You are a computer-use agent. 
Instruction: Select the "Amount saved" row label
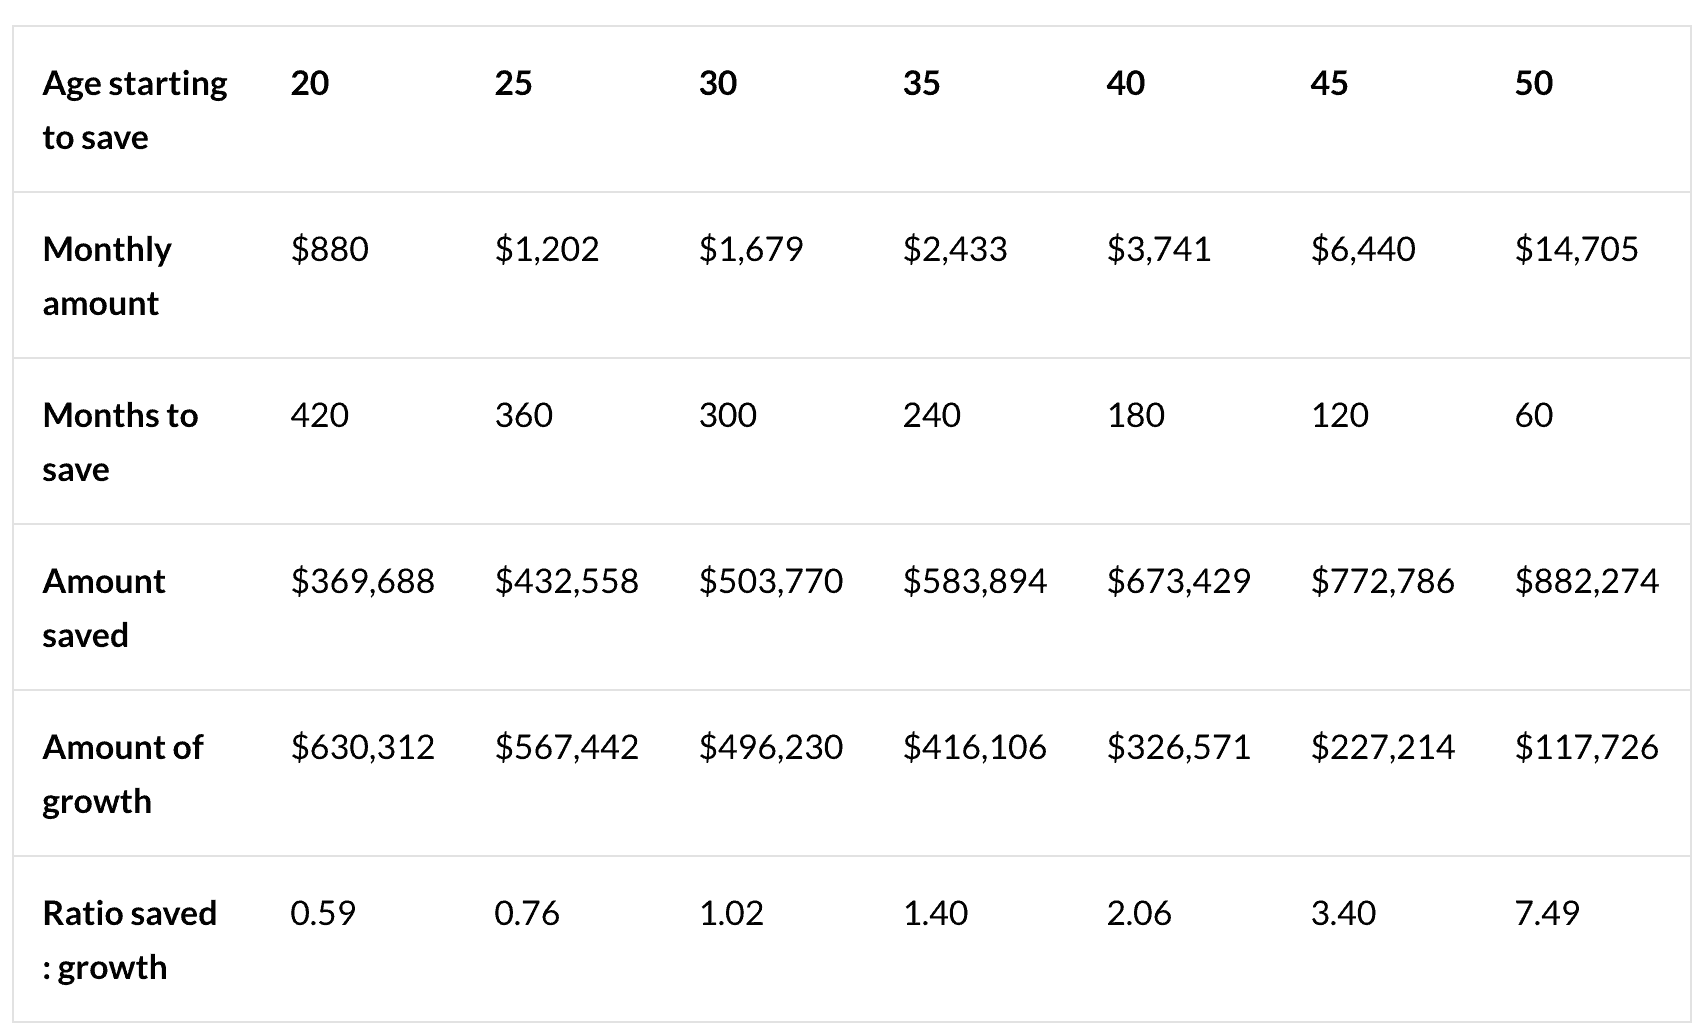(x=104, y=608)
